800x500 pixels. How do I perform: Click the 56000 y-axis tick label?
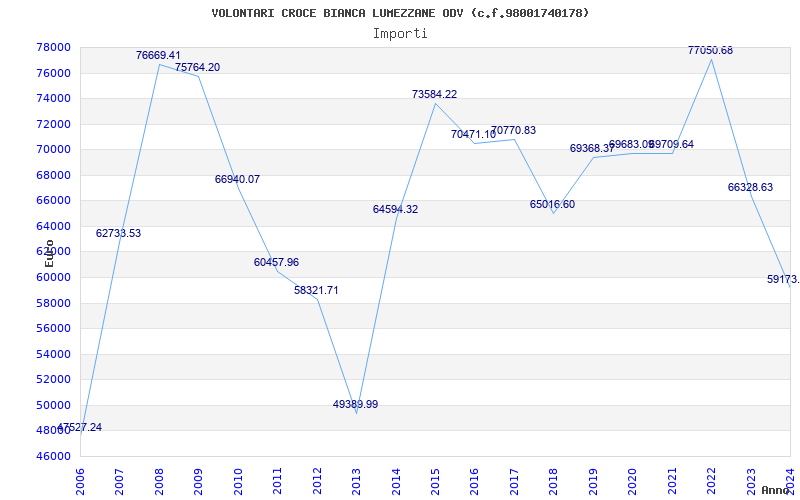[53, 329]
